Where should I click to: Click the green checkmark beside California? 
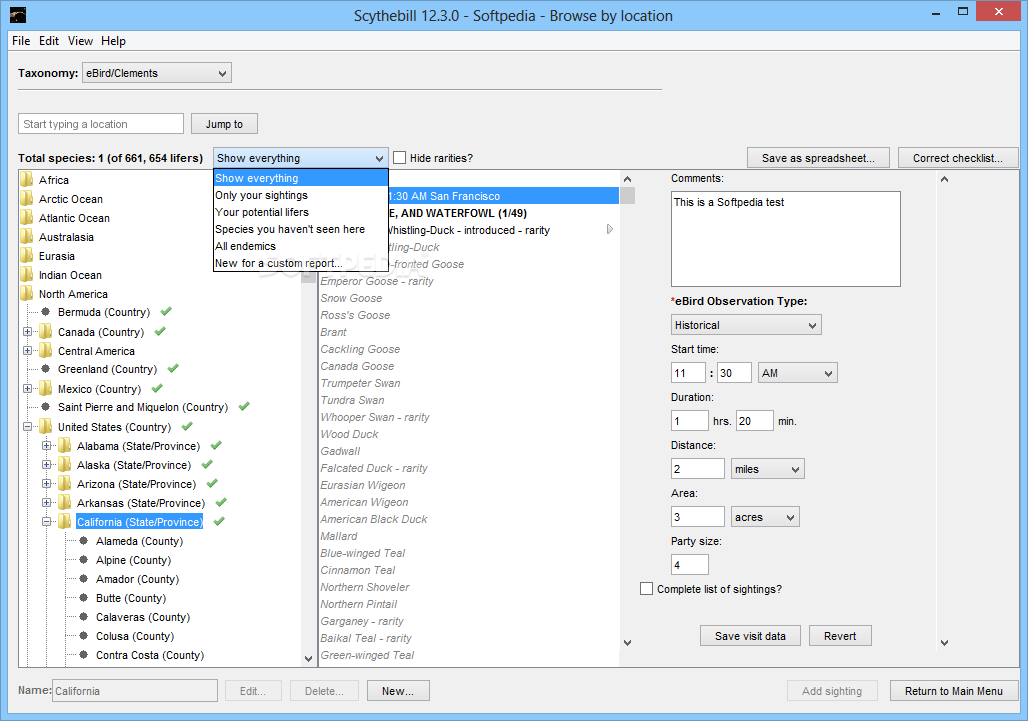coord(219,521)
